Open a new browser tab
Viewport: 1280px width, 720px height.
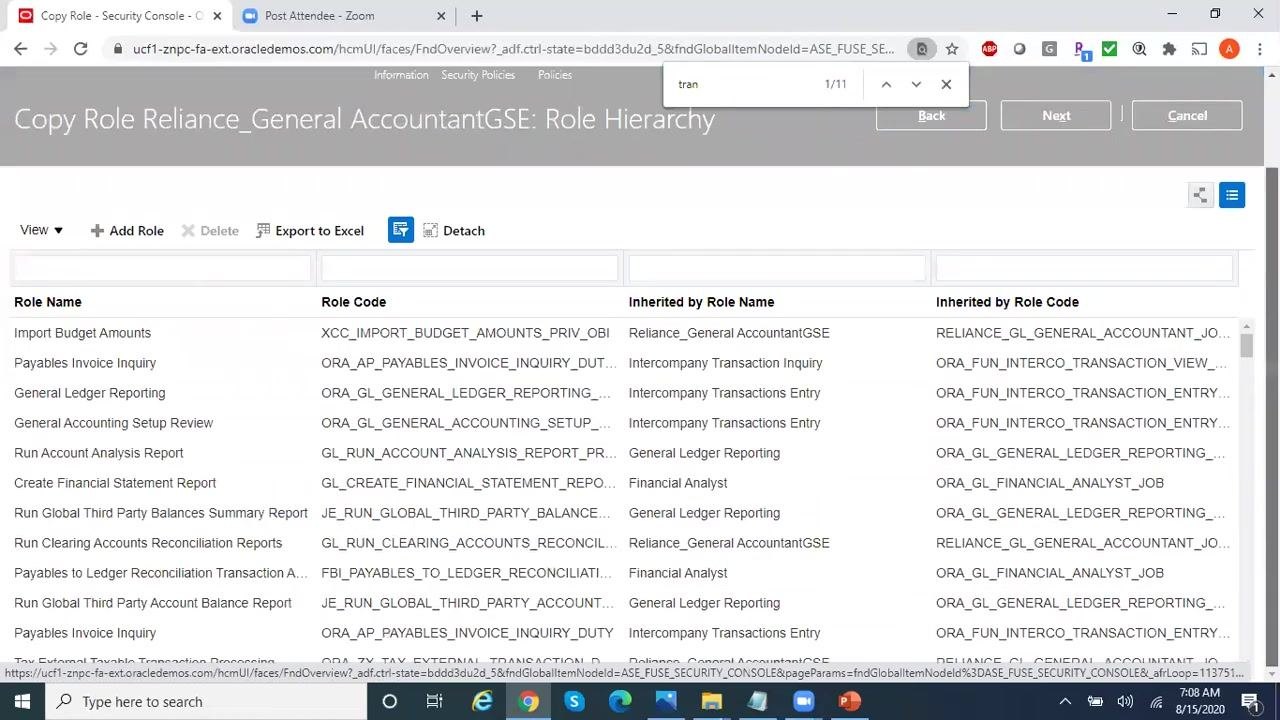pyautogui.click(x=477, y=16)
